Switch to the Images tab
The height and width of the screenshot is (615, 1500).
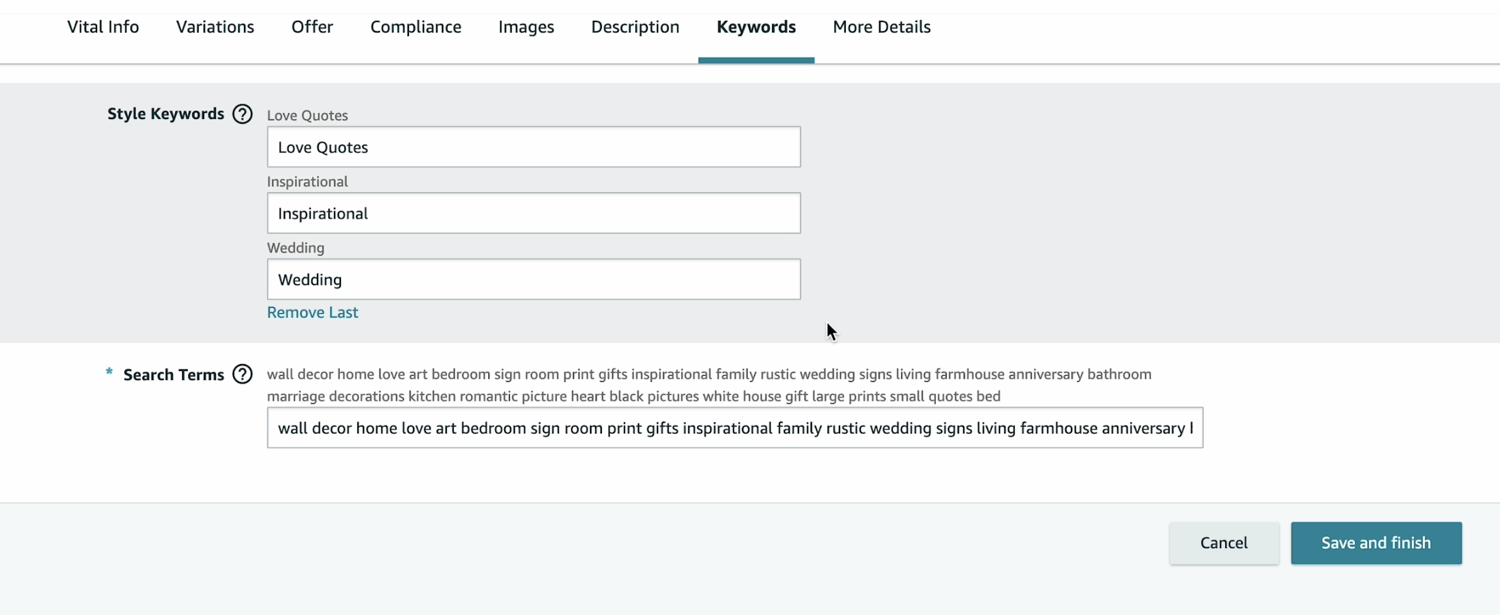pos(525,27)
